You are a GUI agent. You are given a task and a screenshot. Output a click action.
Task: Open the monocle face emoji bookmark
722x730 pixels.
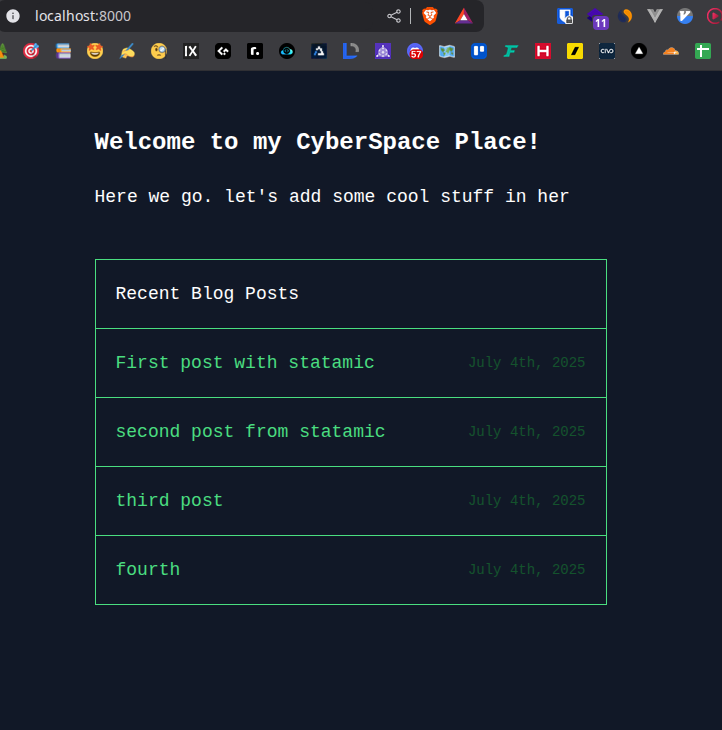159,51
